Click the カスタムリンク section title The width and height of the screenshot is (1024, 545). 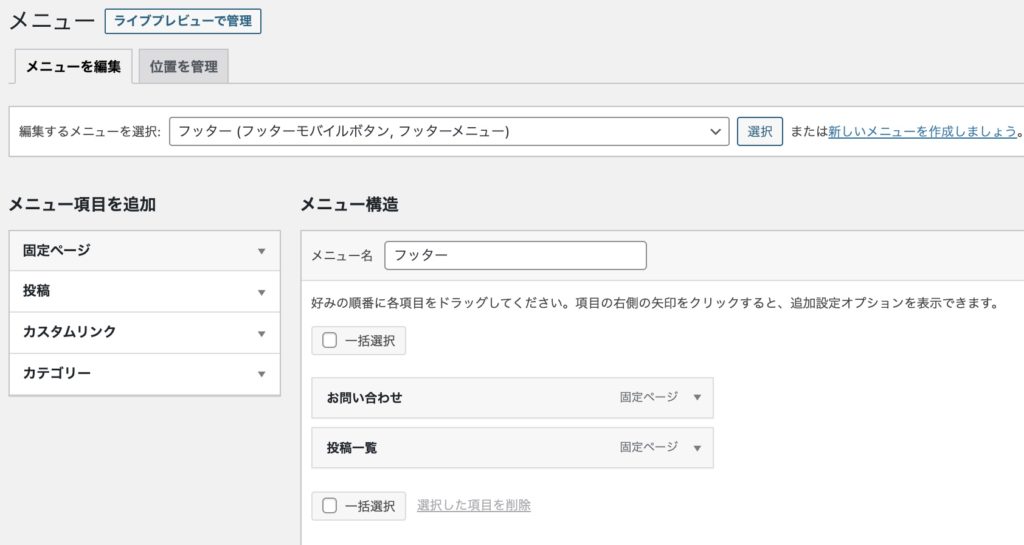click(x=69, y=332)
